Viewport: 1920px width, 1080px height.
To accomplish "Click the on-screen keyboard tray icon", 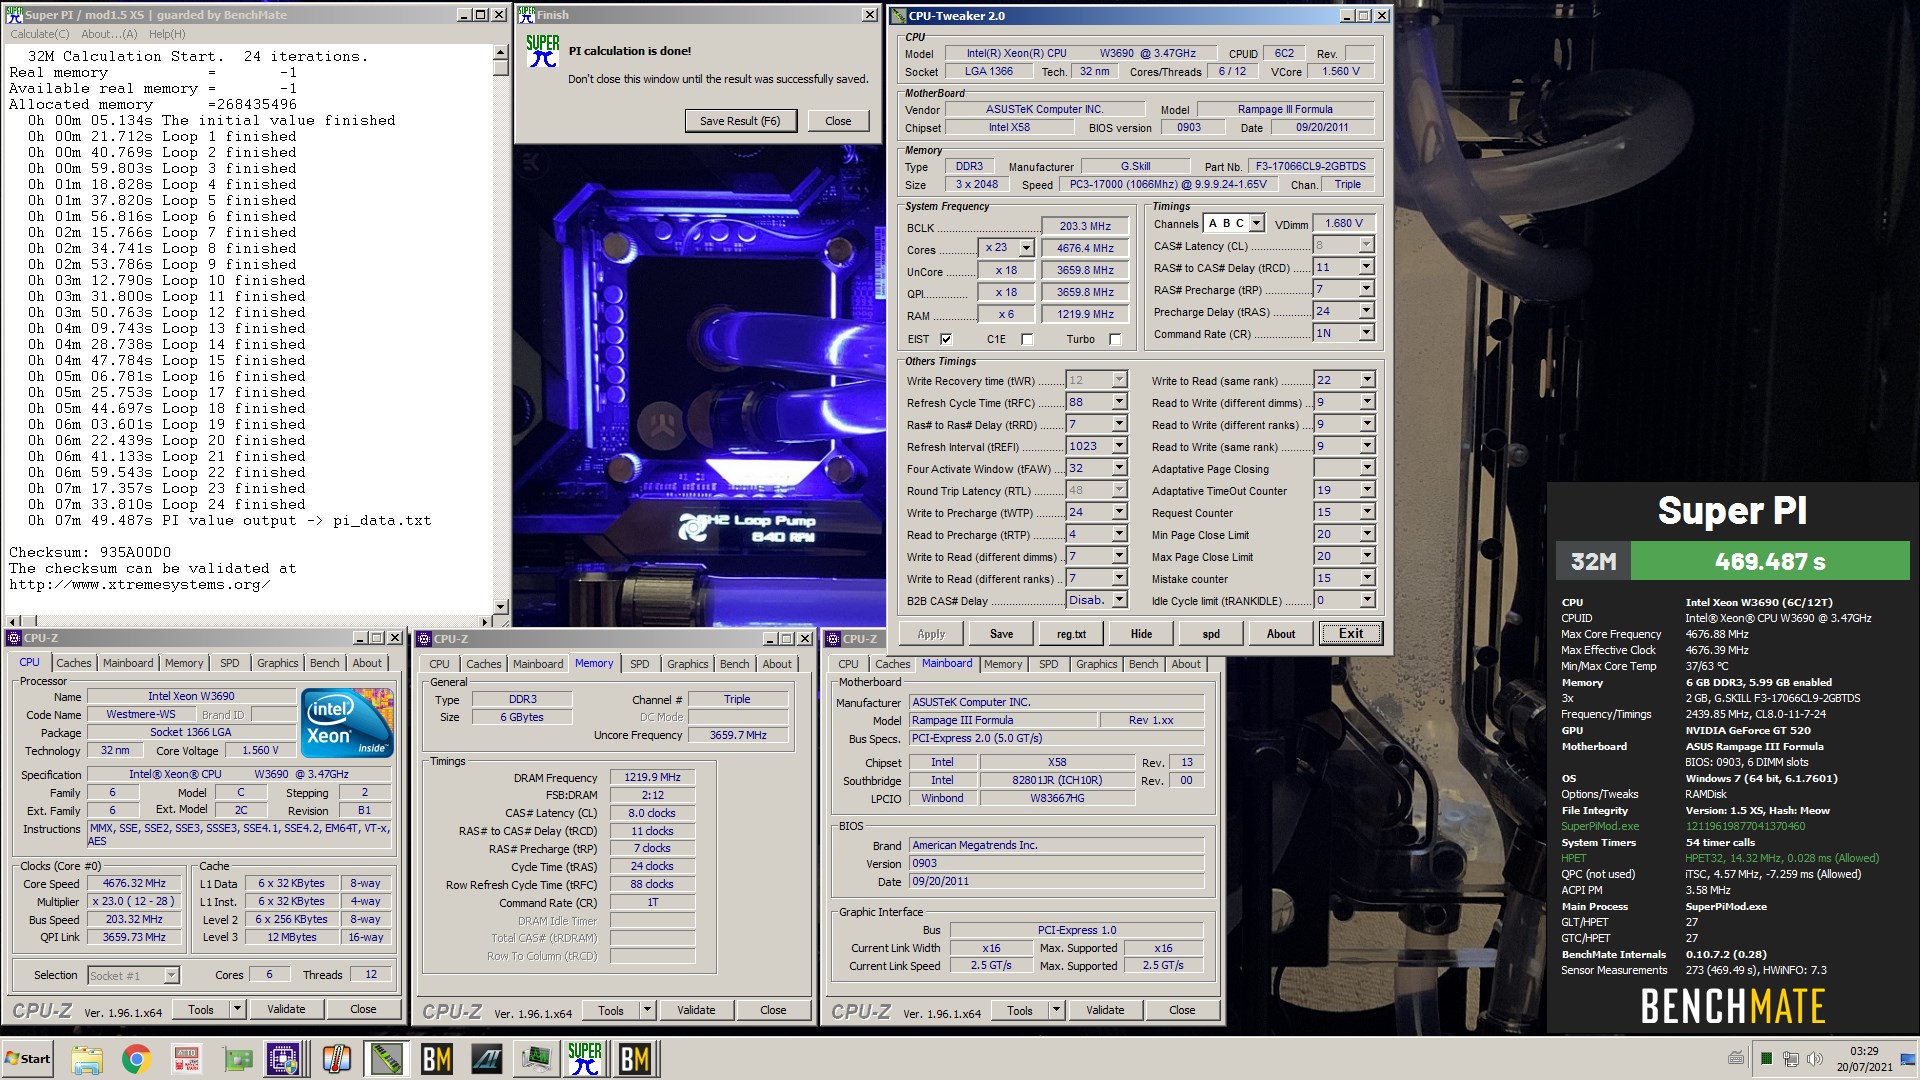I will (x=1736, y=1058).
